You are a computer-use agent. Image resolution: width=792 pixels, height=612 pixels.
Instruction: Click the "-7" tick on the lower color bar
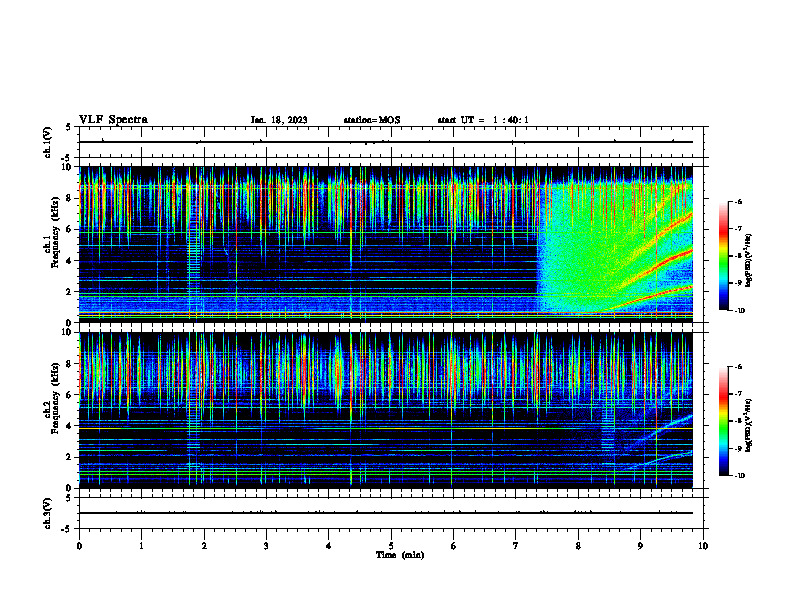[738, 394]
